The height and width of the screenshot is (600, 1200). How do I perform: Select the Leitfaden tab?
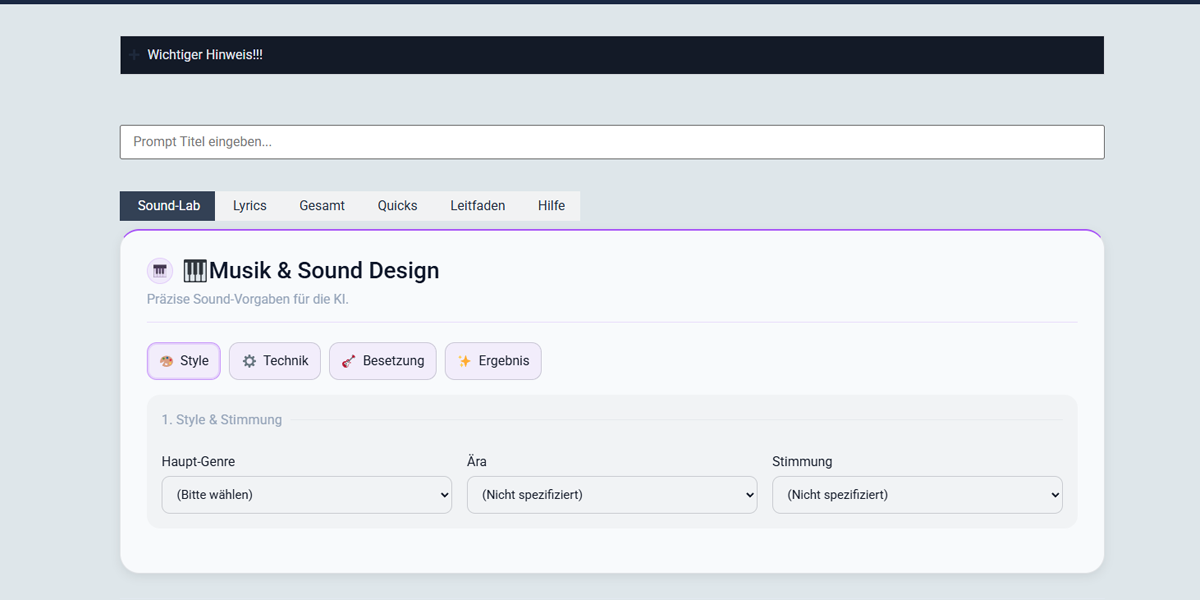coord(477,206)
